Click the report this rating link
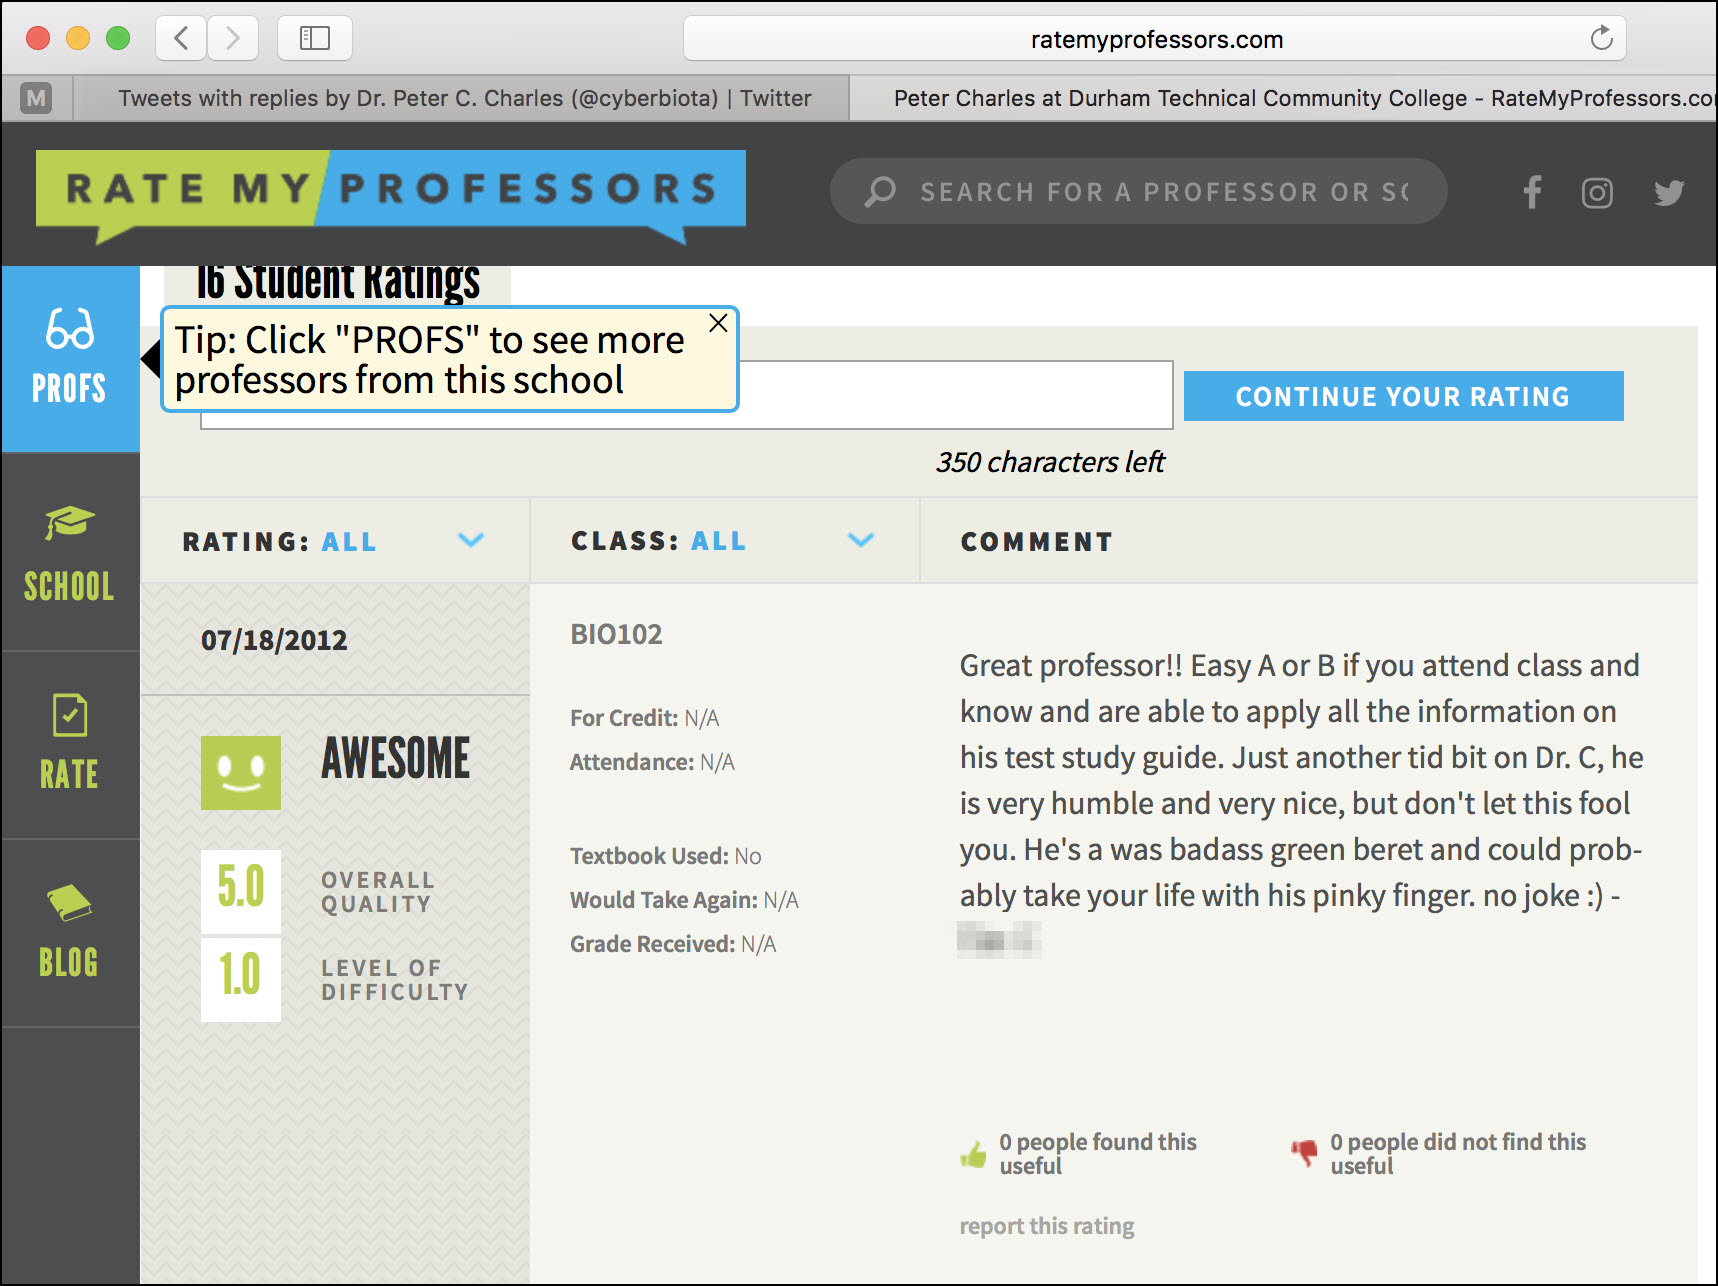Viewport: 1718px width, 1286px height. (x=1046, y=1226)
